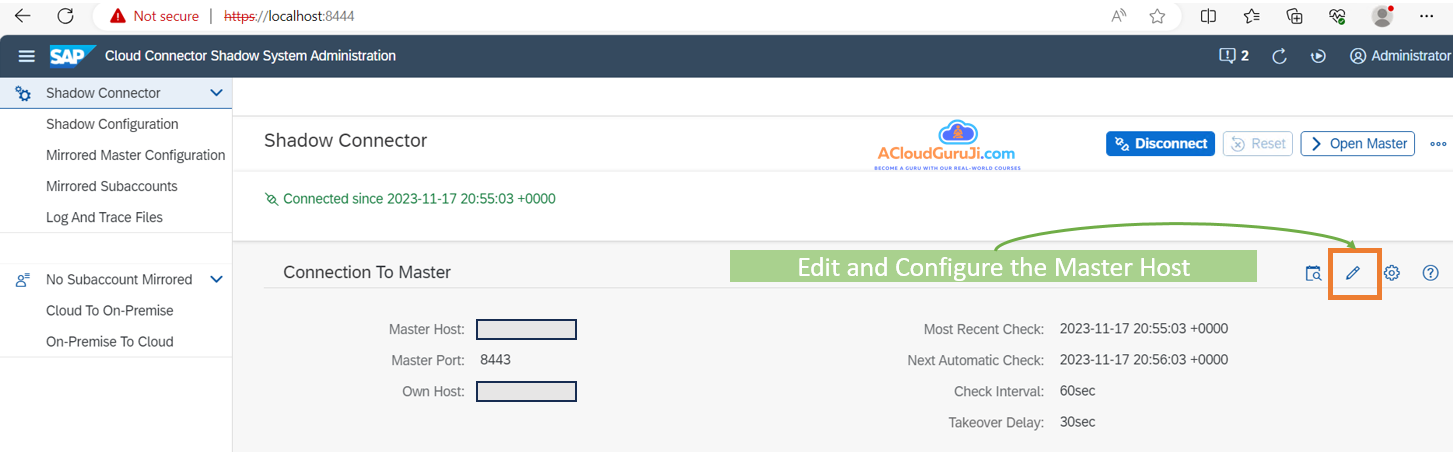Screen dimensions: 1453x452
Task: Add this page to browser favorites
Action: 1157,16
